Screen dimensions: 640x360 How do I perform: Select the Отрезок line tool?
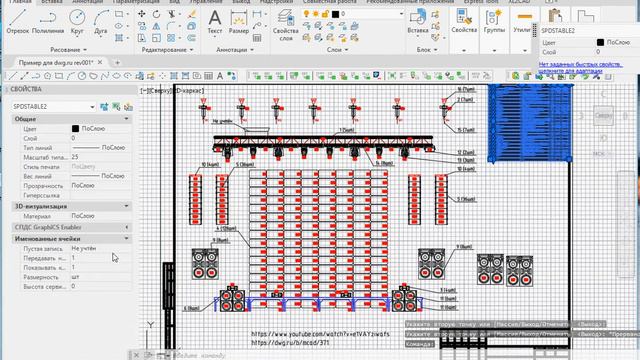[x=18, y=21]
